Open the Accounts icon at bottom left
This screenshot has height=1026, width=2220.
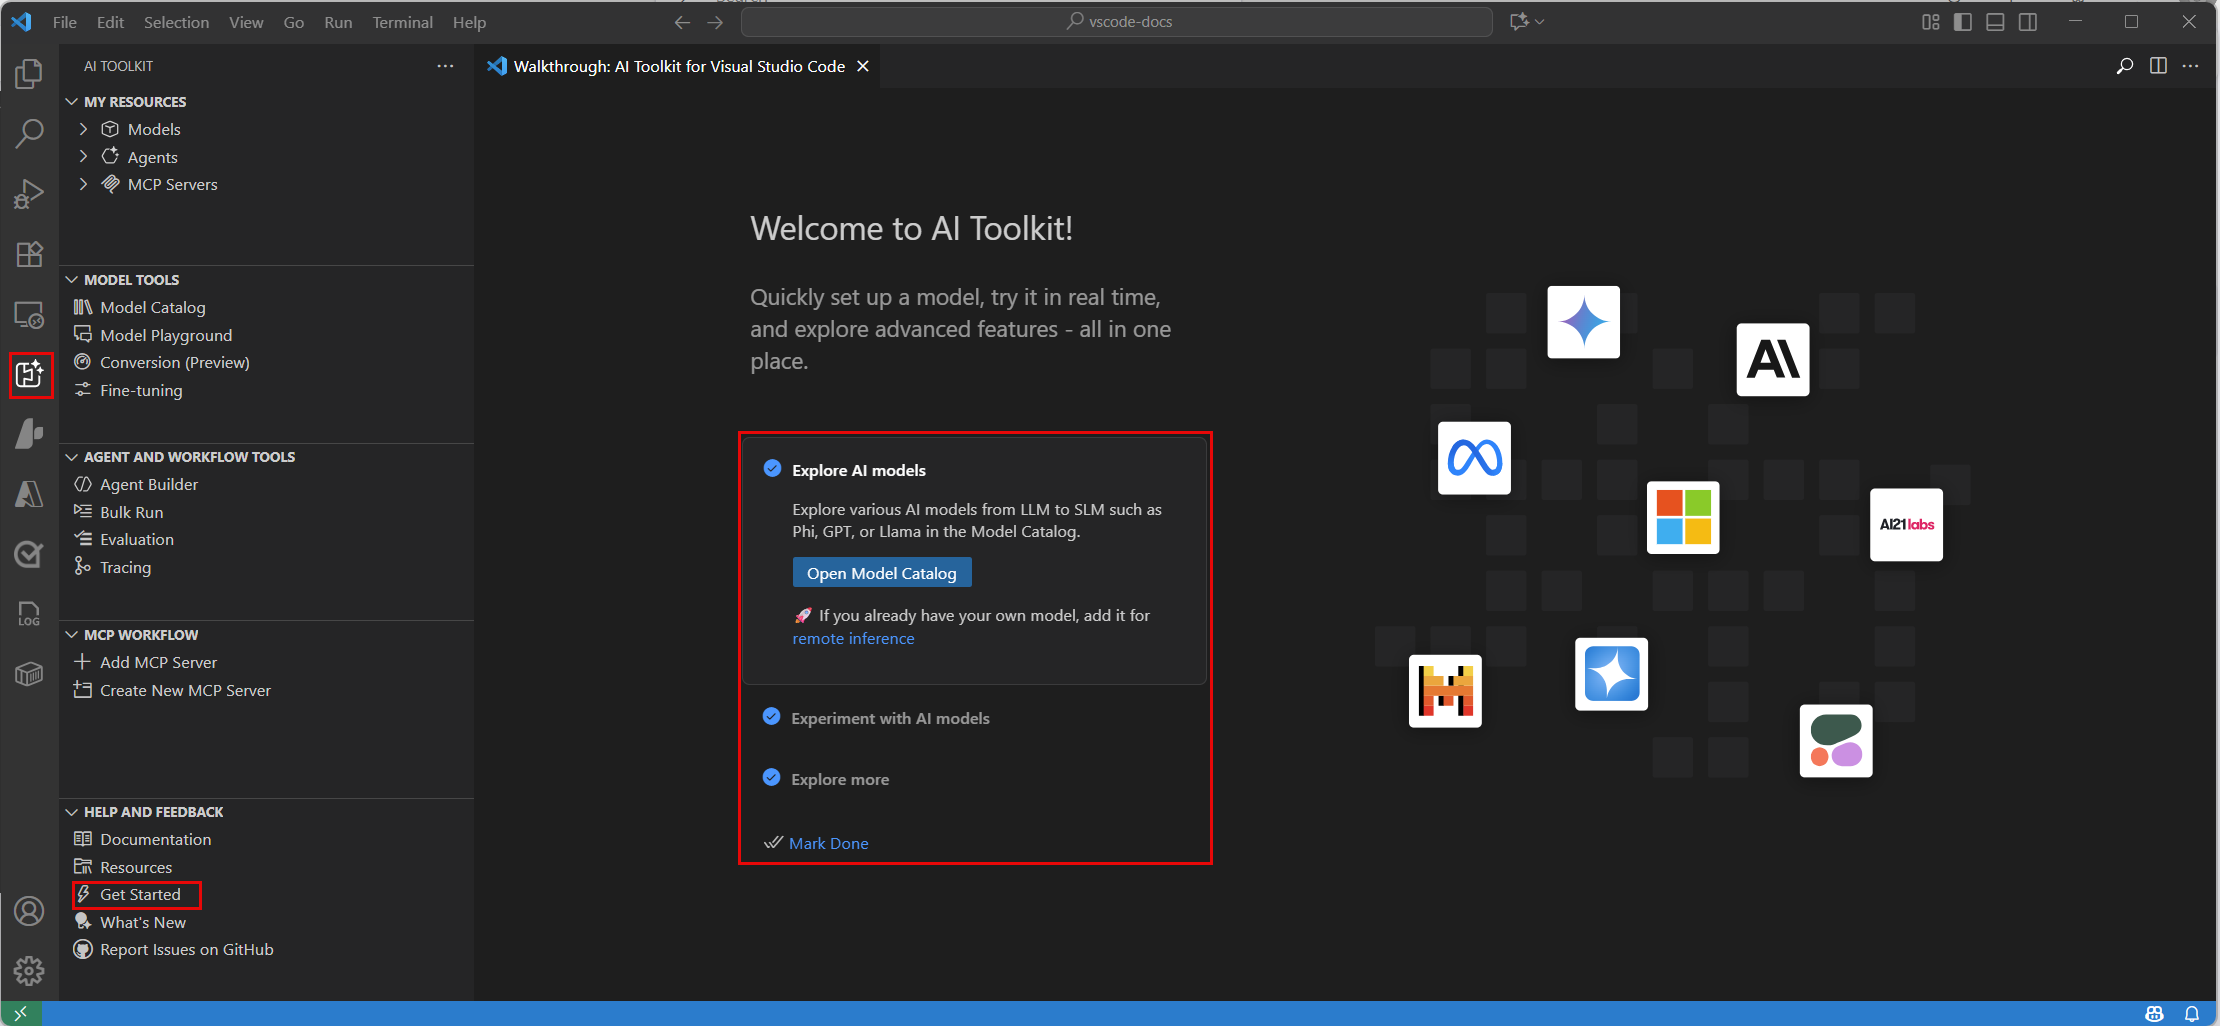(x=30, y=911)
